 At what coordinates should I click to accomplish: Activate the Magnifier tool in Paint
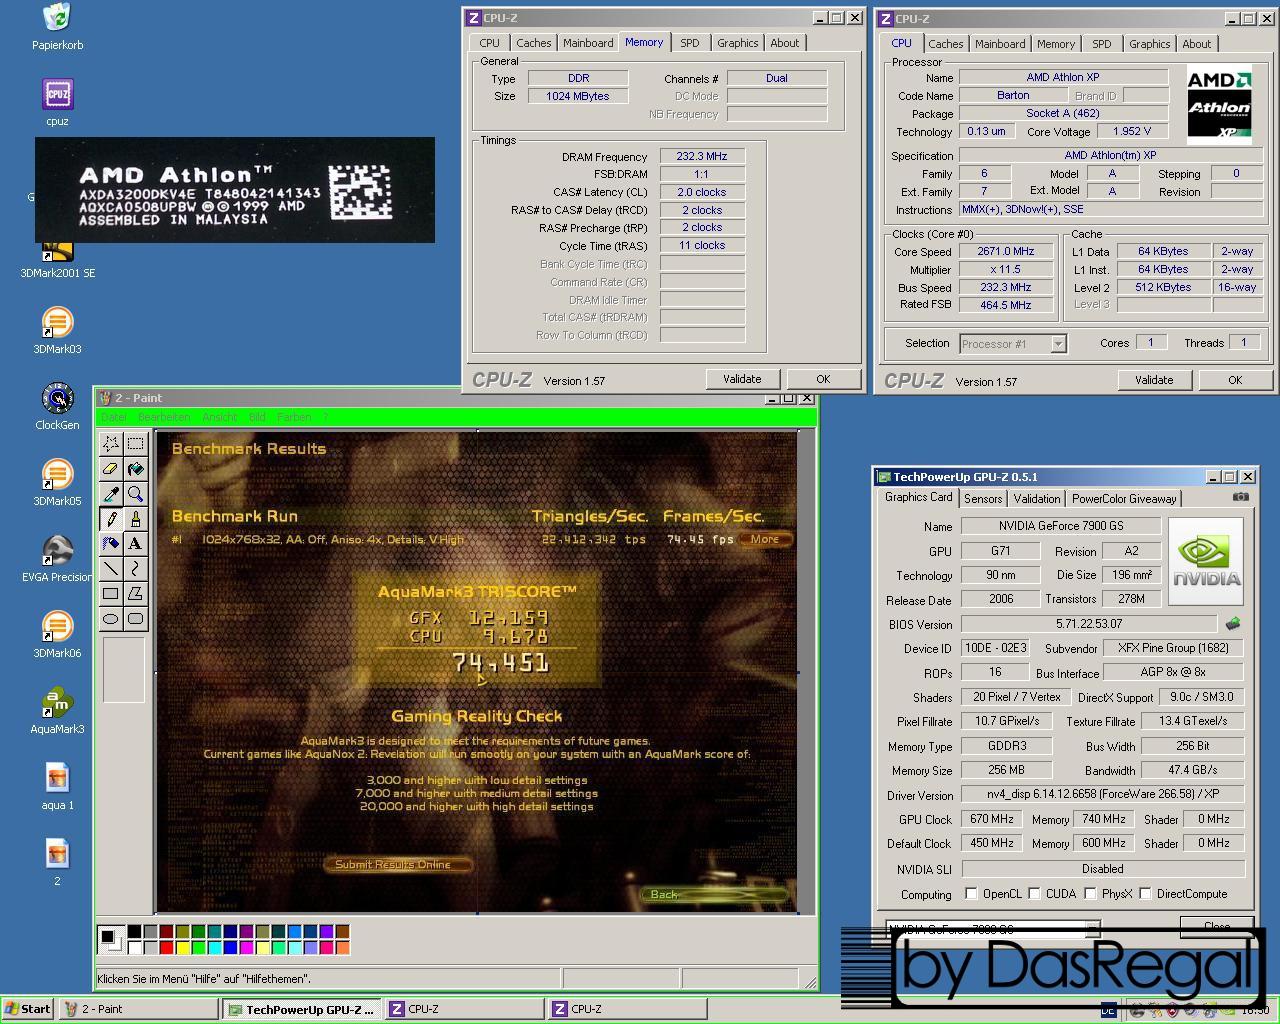(x=135, y=493)
